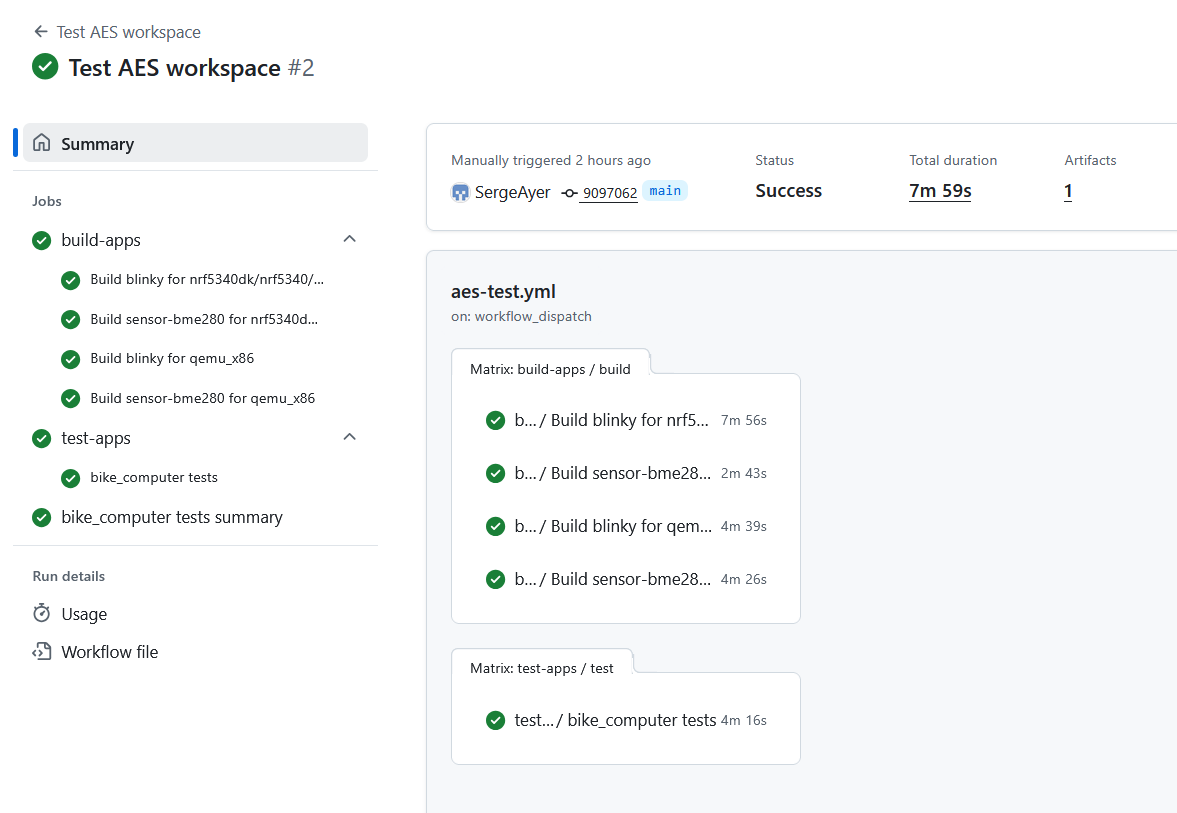Click SergeAyer's avatar image
This screenshot has height=813, width=1177.
[x=462, y=192]
